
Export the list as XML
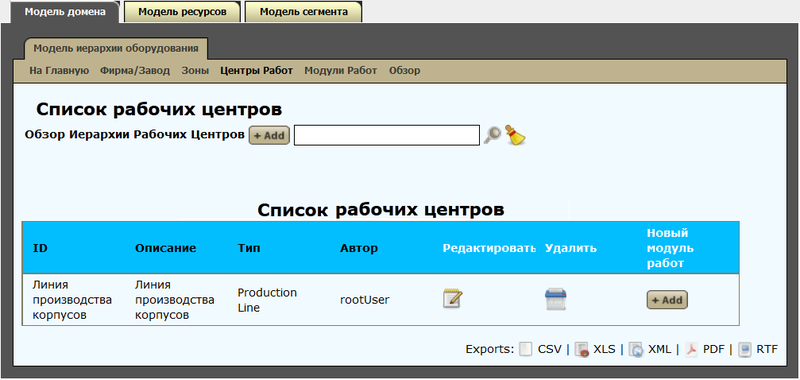pos(649,349)
